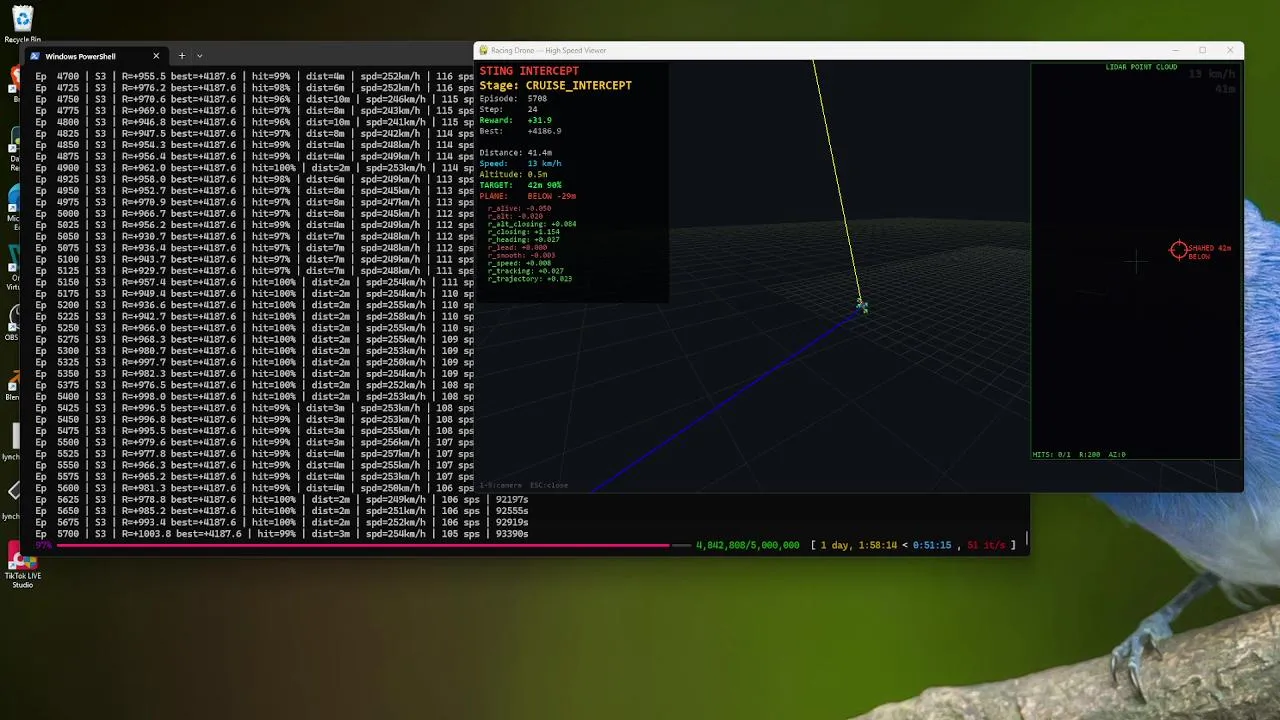Click the r_trajectory: +0.023 reward term

click(x=529, y=279)
